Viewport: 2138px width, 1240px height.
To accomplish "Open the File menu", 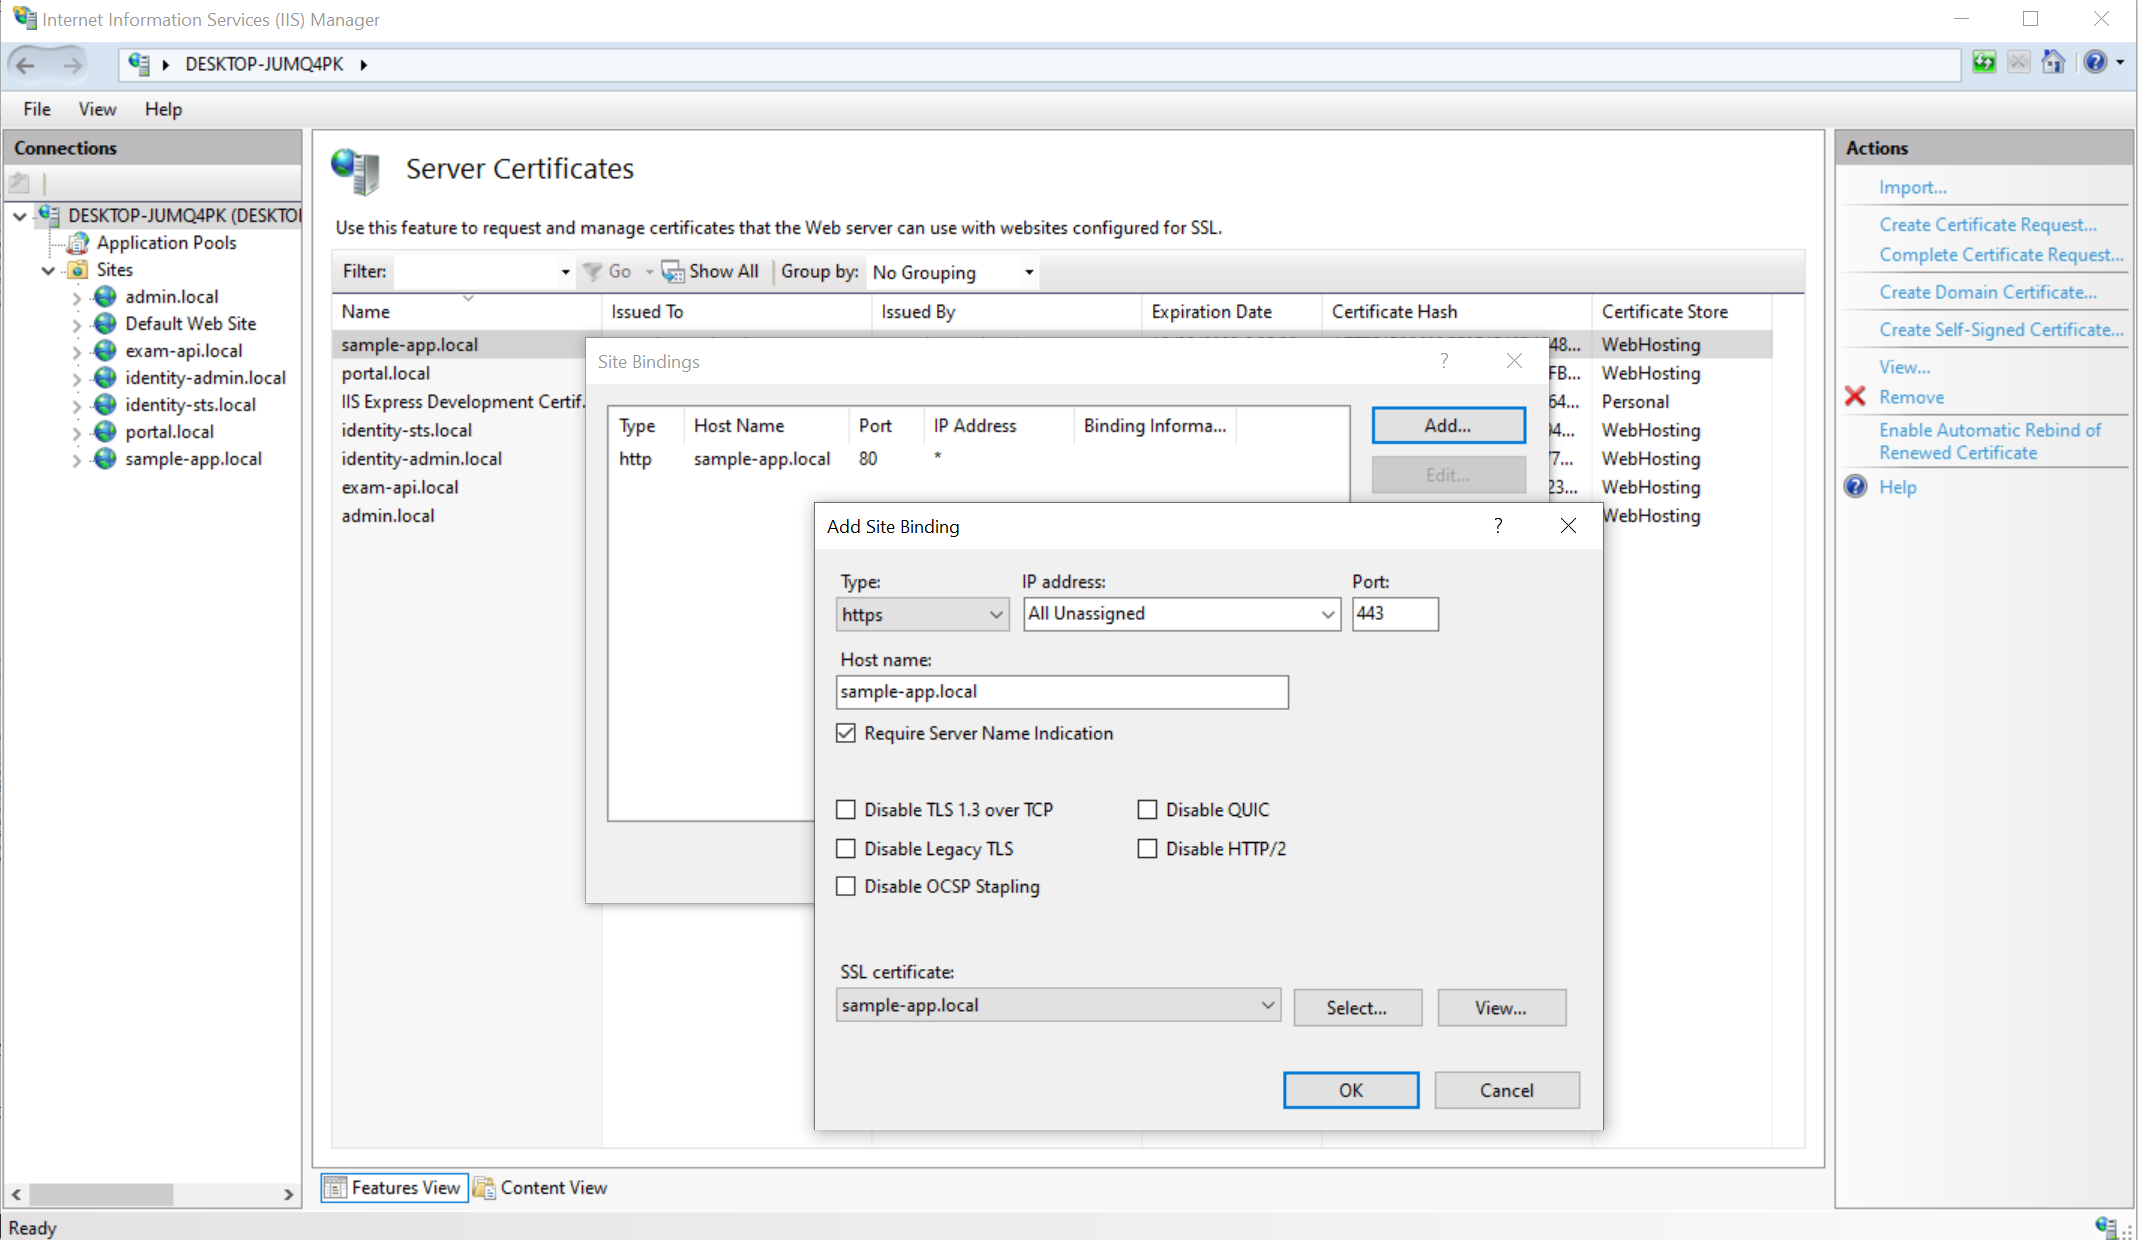I will click(x=37, y=109).
